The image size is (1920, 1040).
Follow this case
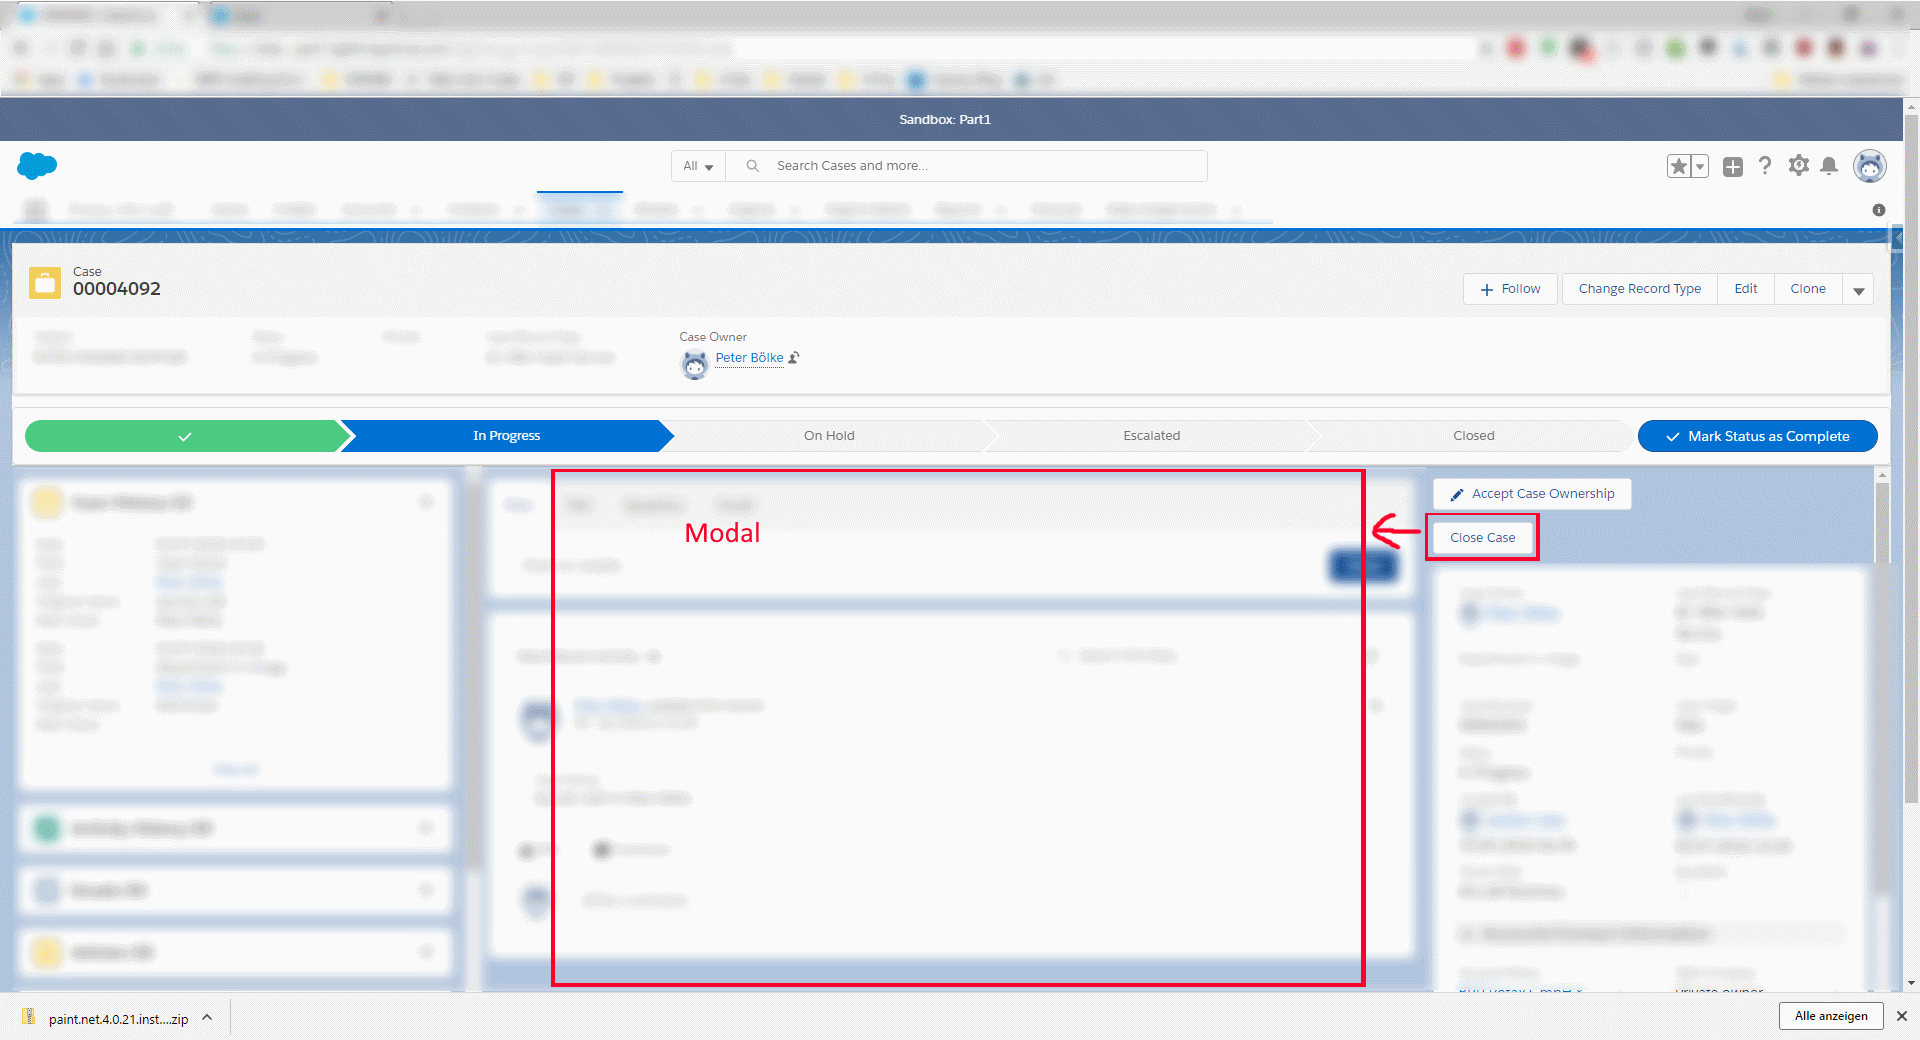click(x=1510, y=289)
